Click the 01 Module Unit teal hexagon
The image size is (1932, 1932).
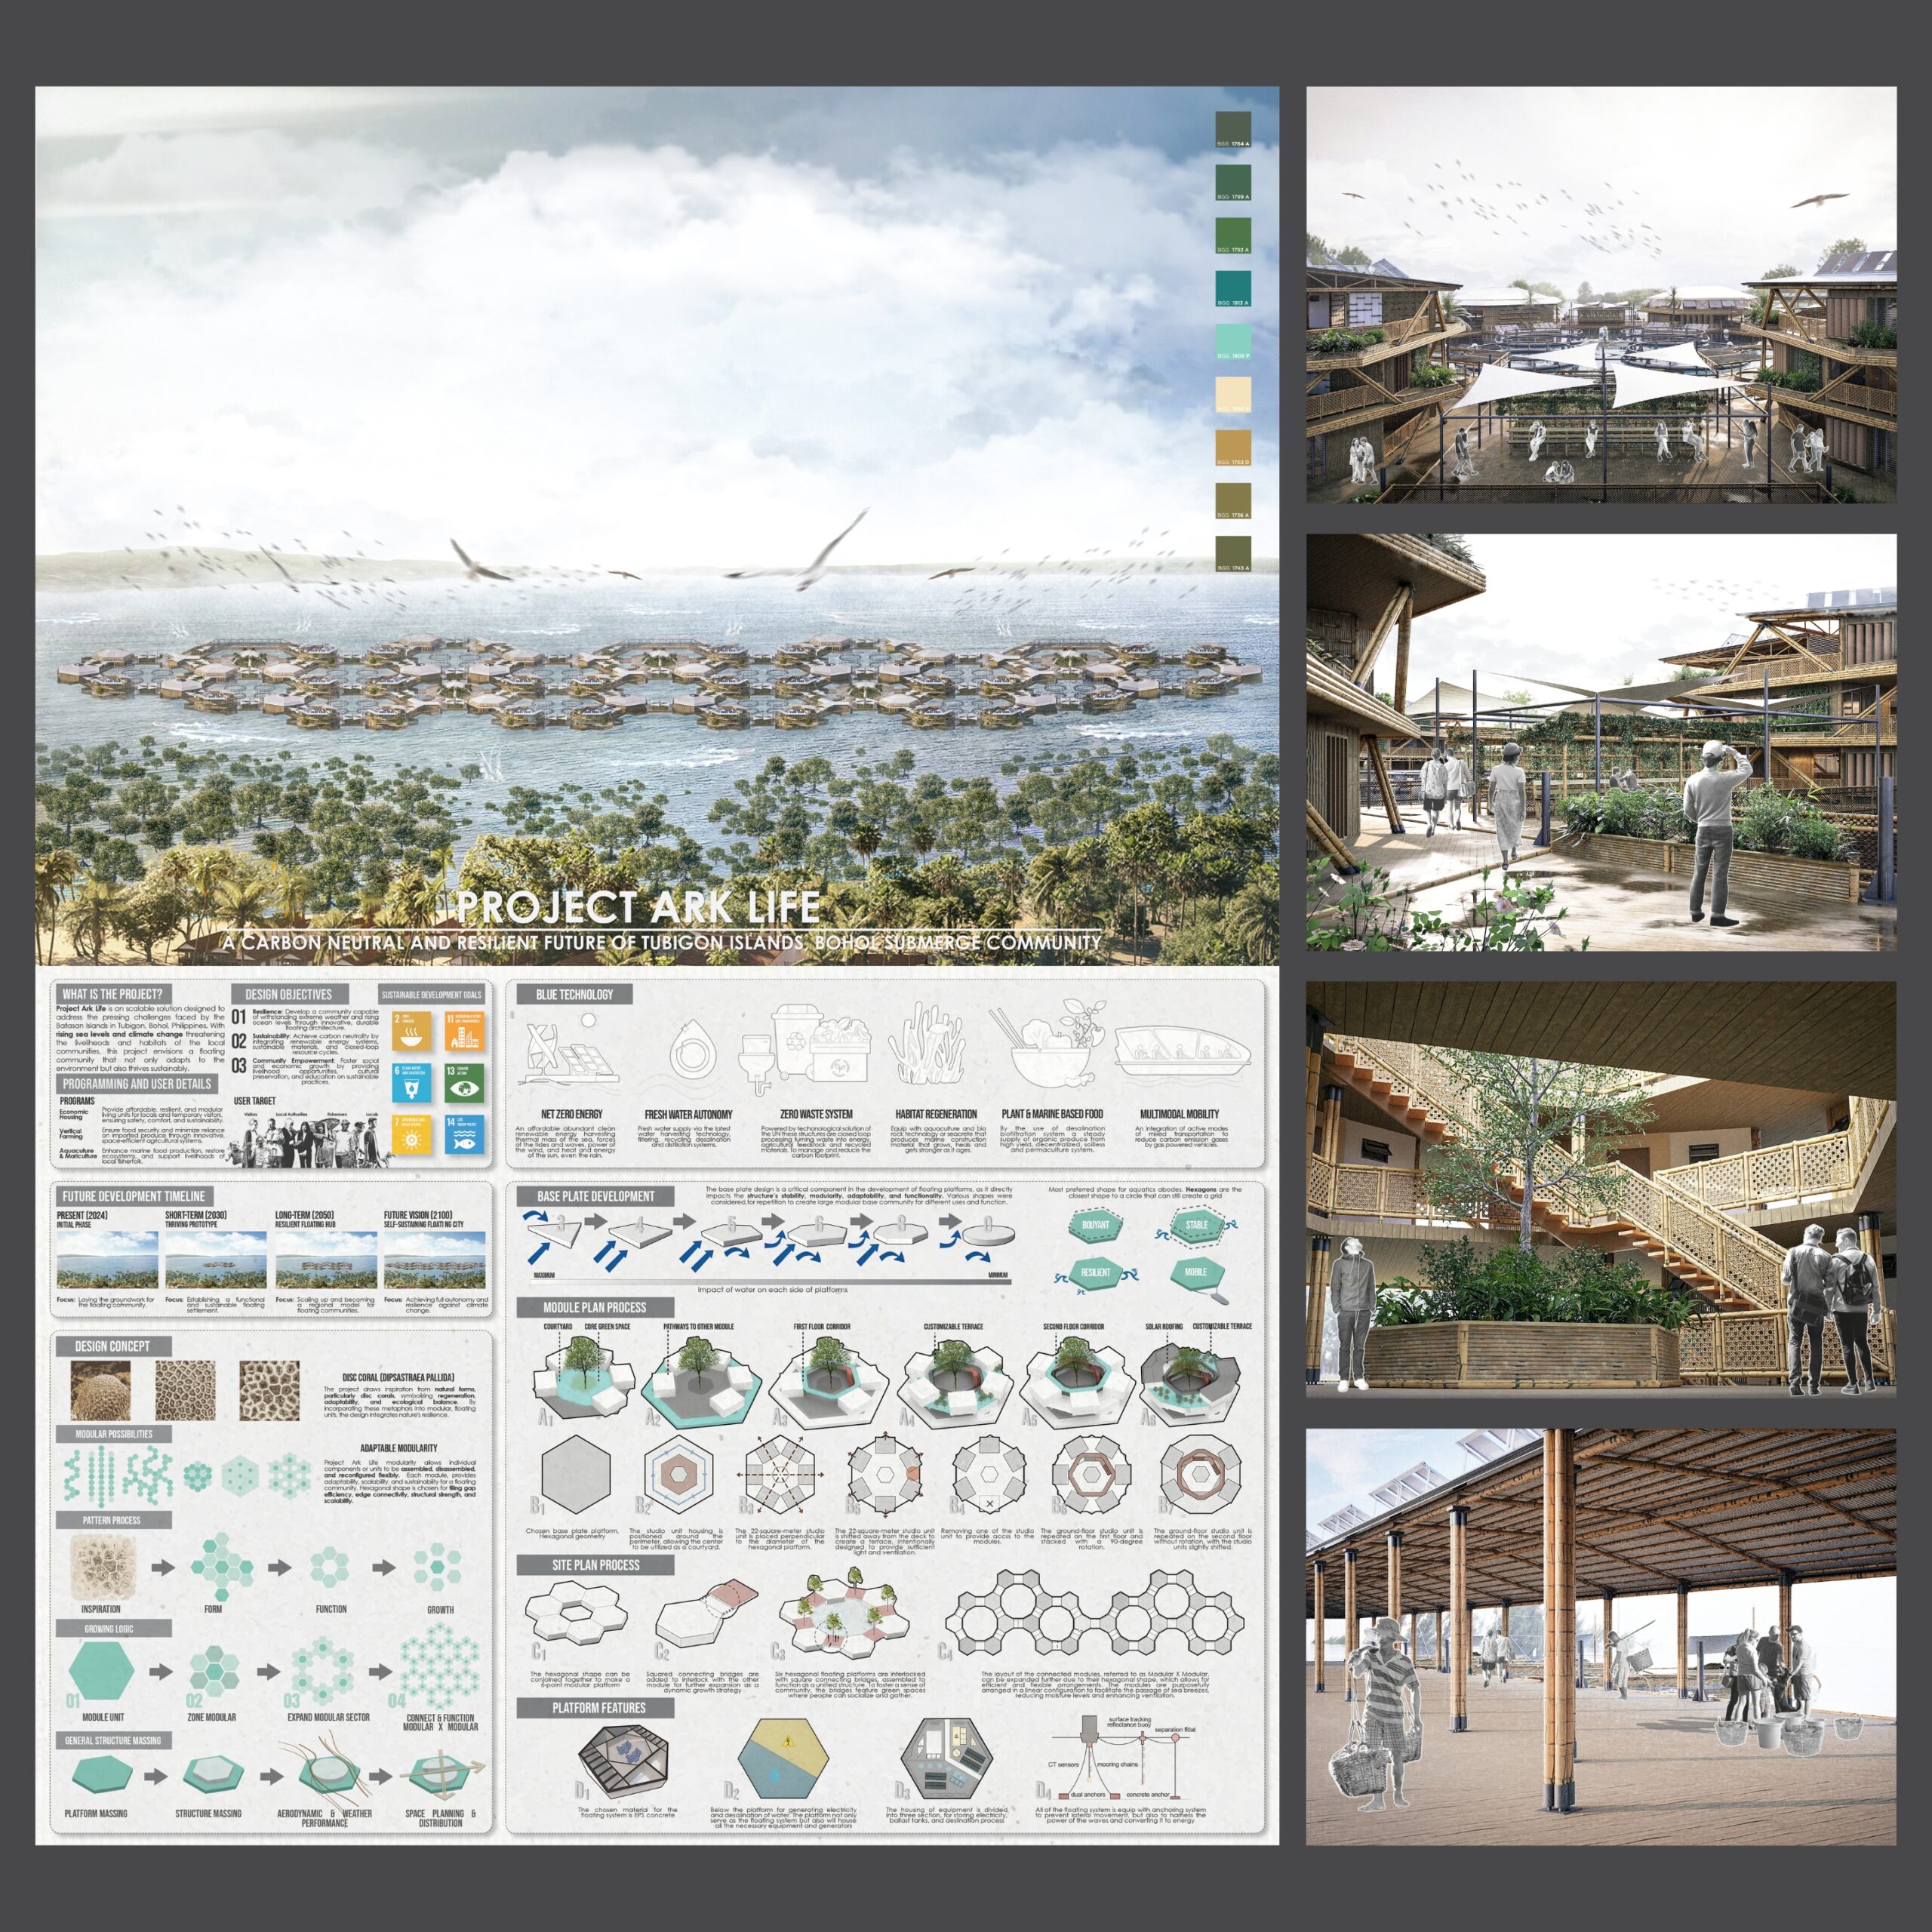101,1672
